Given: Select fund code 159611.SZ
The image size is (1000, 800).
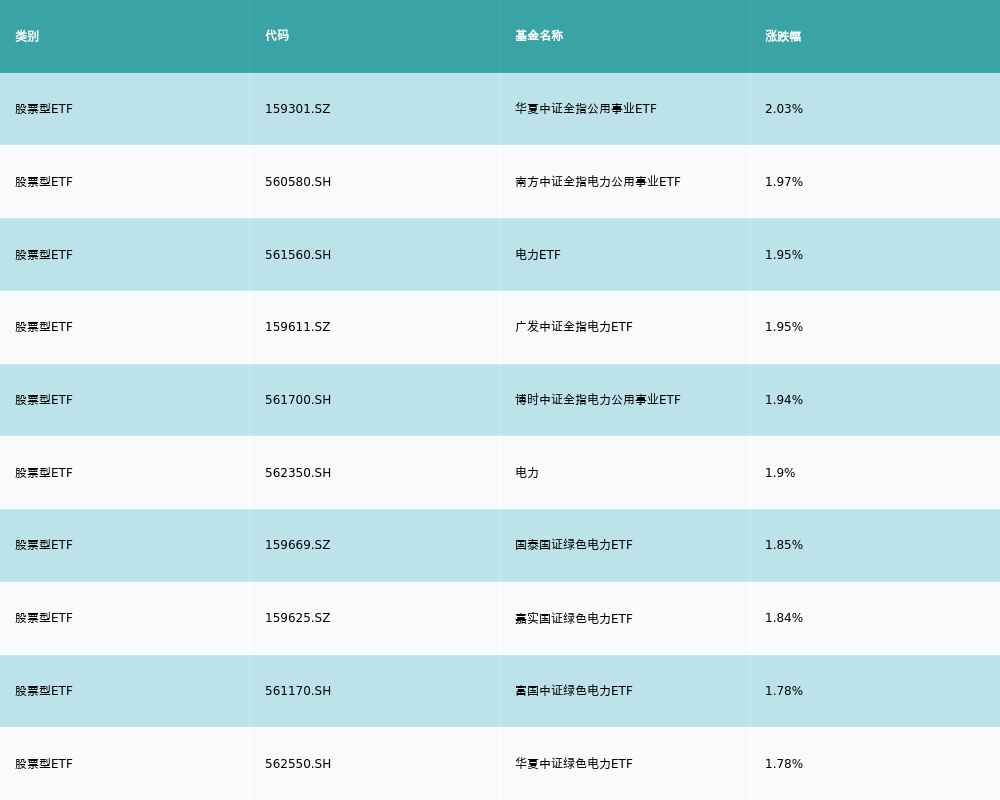Looking at the screenshot, I should pos(298,327).
